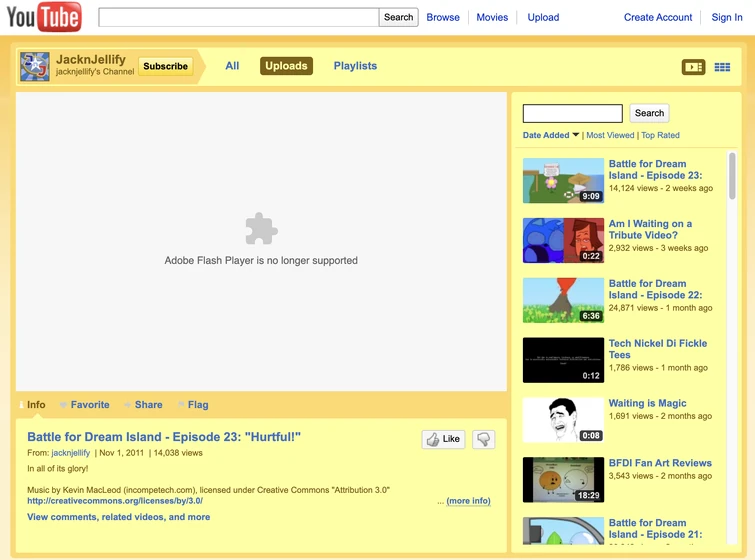Open BFDI Fan Art Reviews thumbnail 18:29
This screenshot has width=755, height=560.
click(x=563, y=480)
